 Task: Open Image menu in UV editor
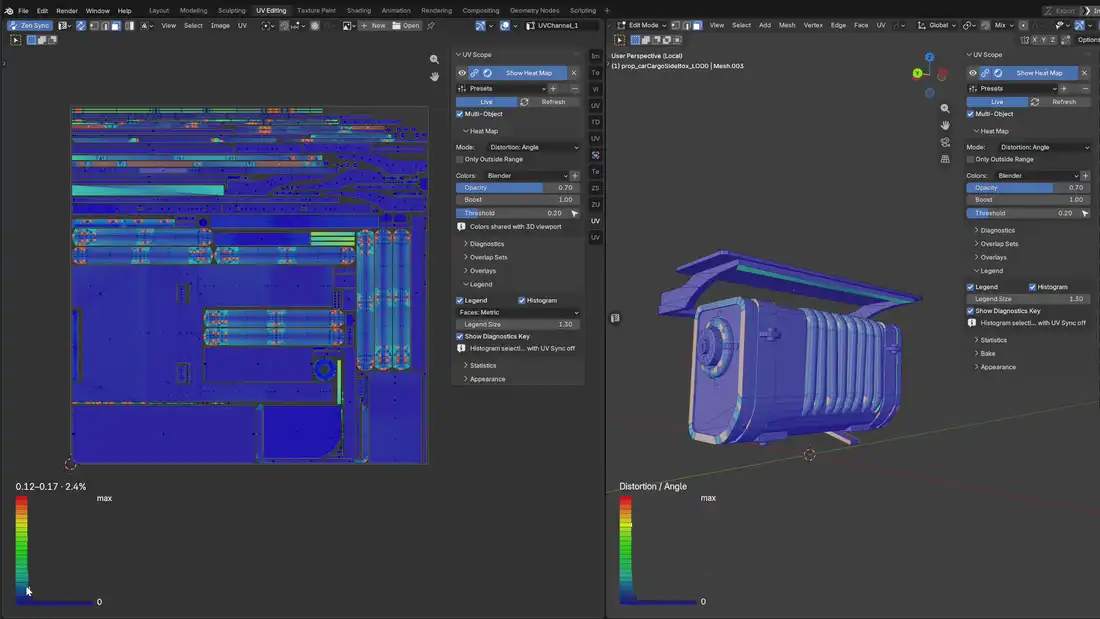220,25
